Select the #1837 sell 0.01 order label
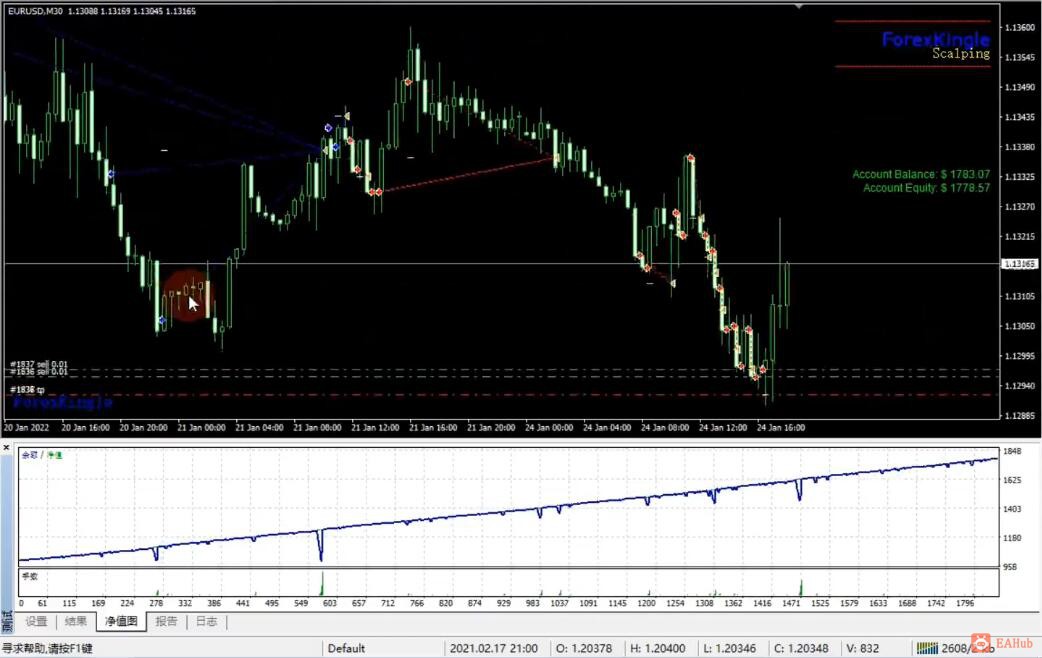 coord(39,364)
